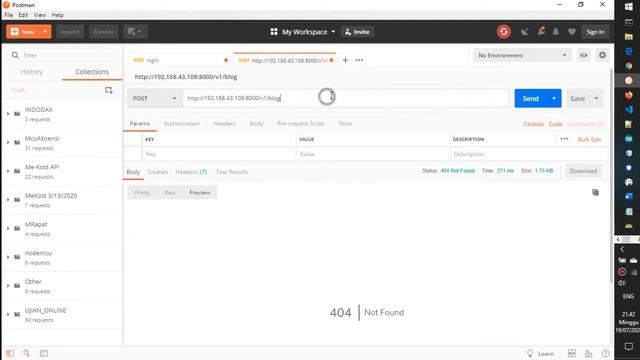Viewport: 640px width, 360px height.
Task: Click the Bulk Edit link
Action: coord(589,139)
